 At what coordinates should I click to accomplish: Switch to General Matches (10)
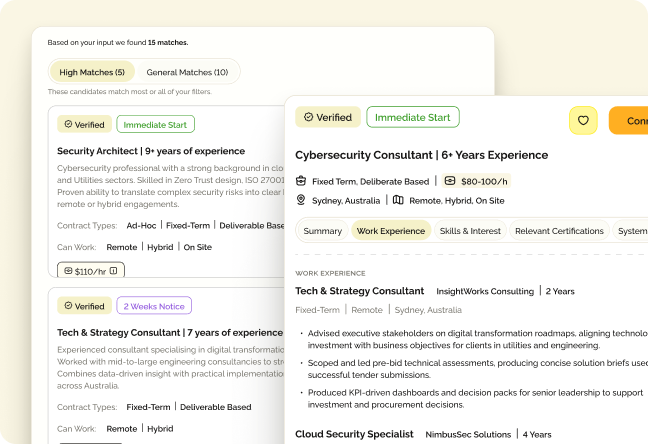pos(187,72)
